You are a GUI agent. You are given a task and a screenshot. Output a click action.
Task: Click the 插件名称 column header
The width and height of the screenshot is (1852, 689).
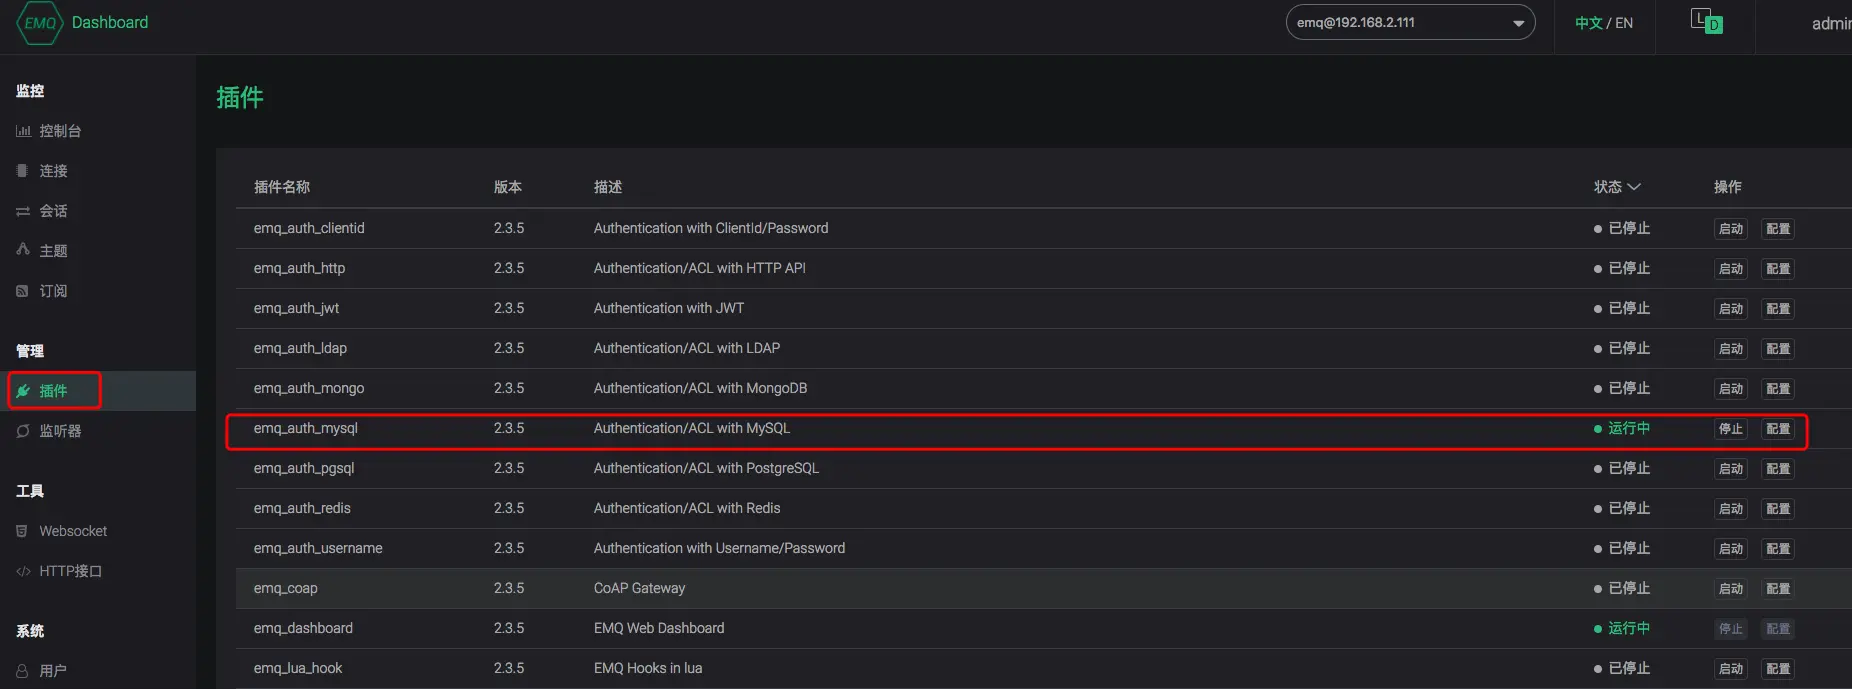coord(282,187)
